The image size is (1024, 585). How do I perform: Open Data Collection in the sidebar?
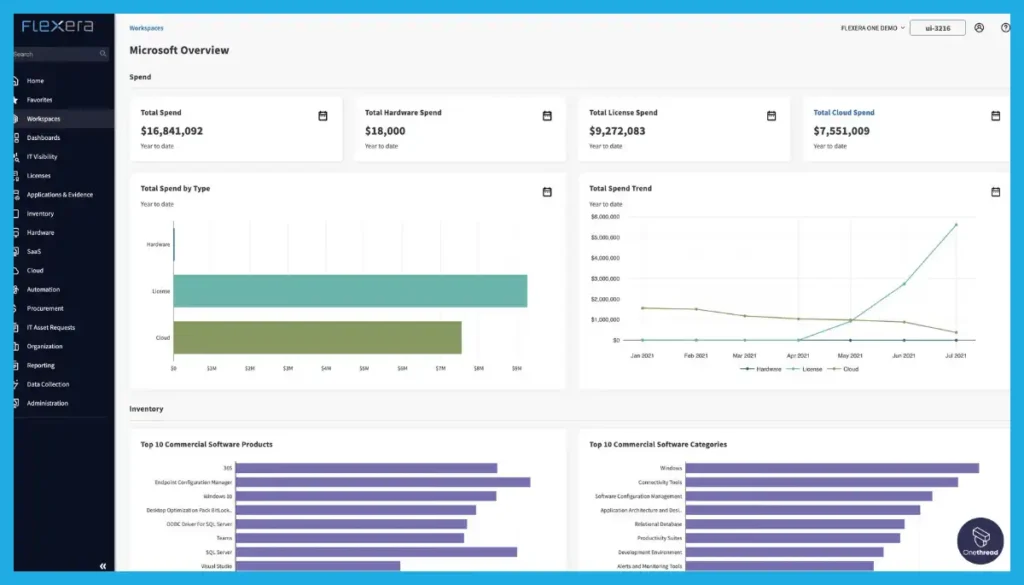(x=48, y=384)
